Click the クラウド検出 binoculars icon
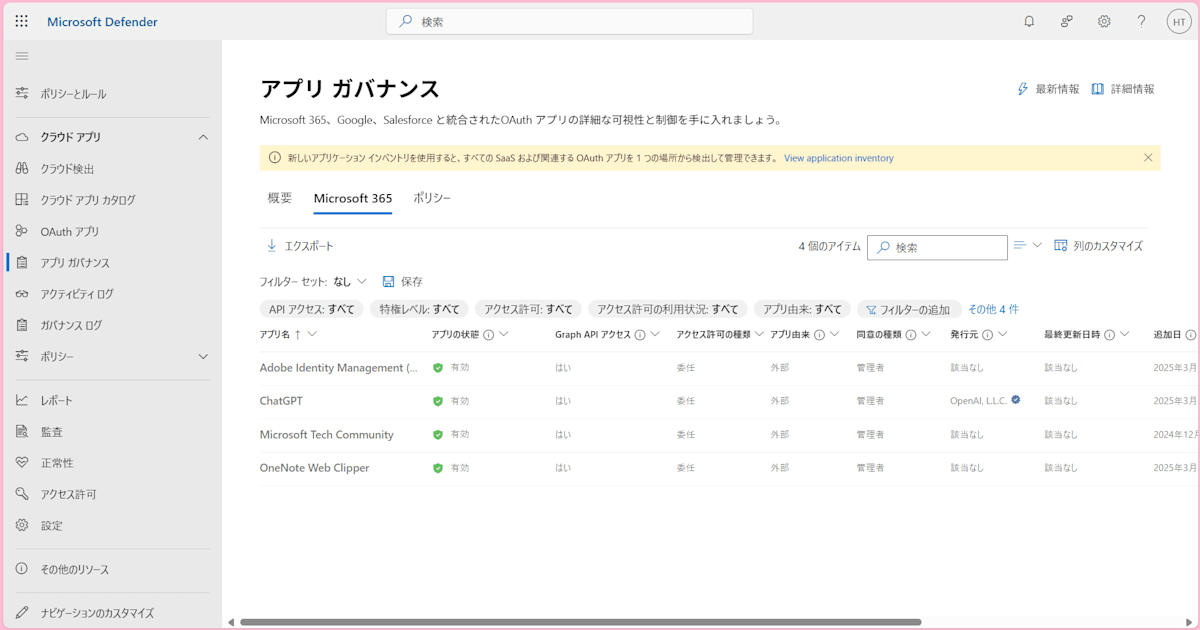The height and width of the screenshot is (630, 1200). tap(22, 168)
